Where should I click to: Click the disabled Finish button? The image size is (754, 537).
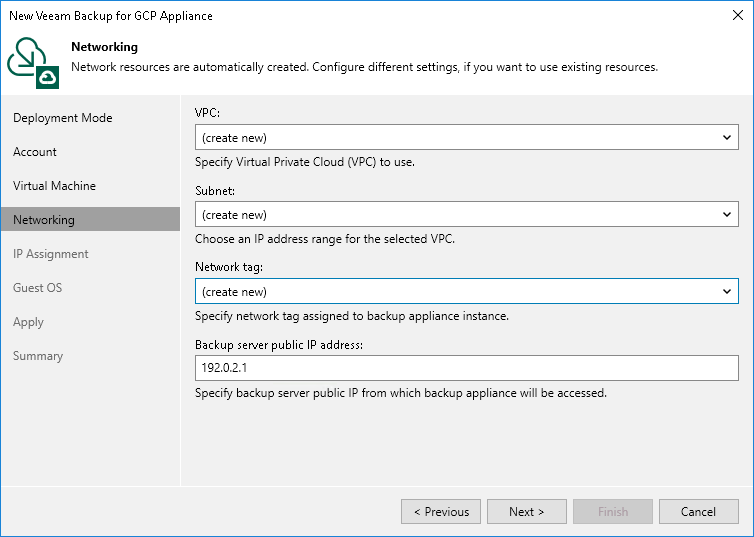tap(613, 512)
